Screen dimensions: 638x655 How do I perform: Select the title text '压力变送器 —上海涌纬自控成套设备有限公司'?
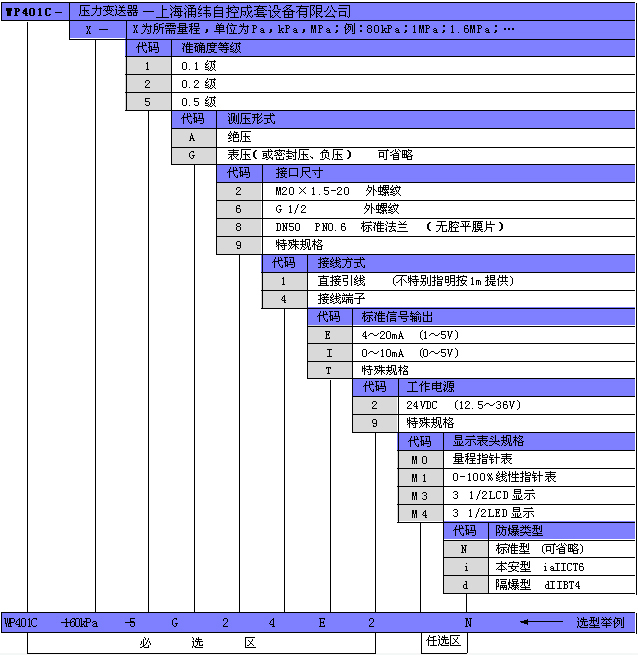[x=215, y=12]
